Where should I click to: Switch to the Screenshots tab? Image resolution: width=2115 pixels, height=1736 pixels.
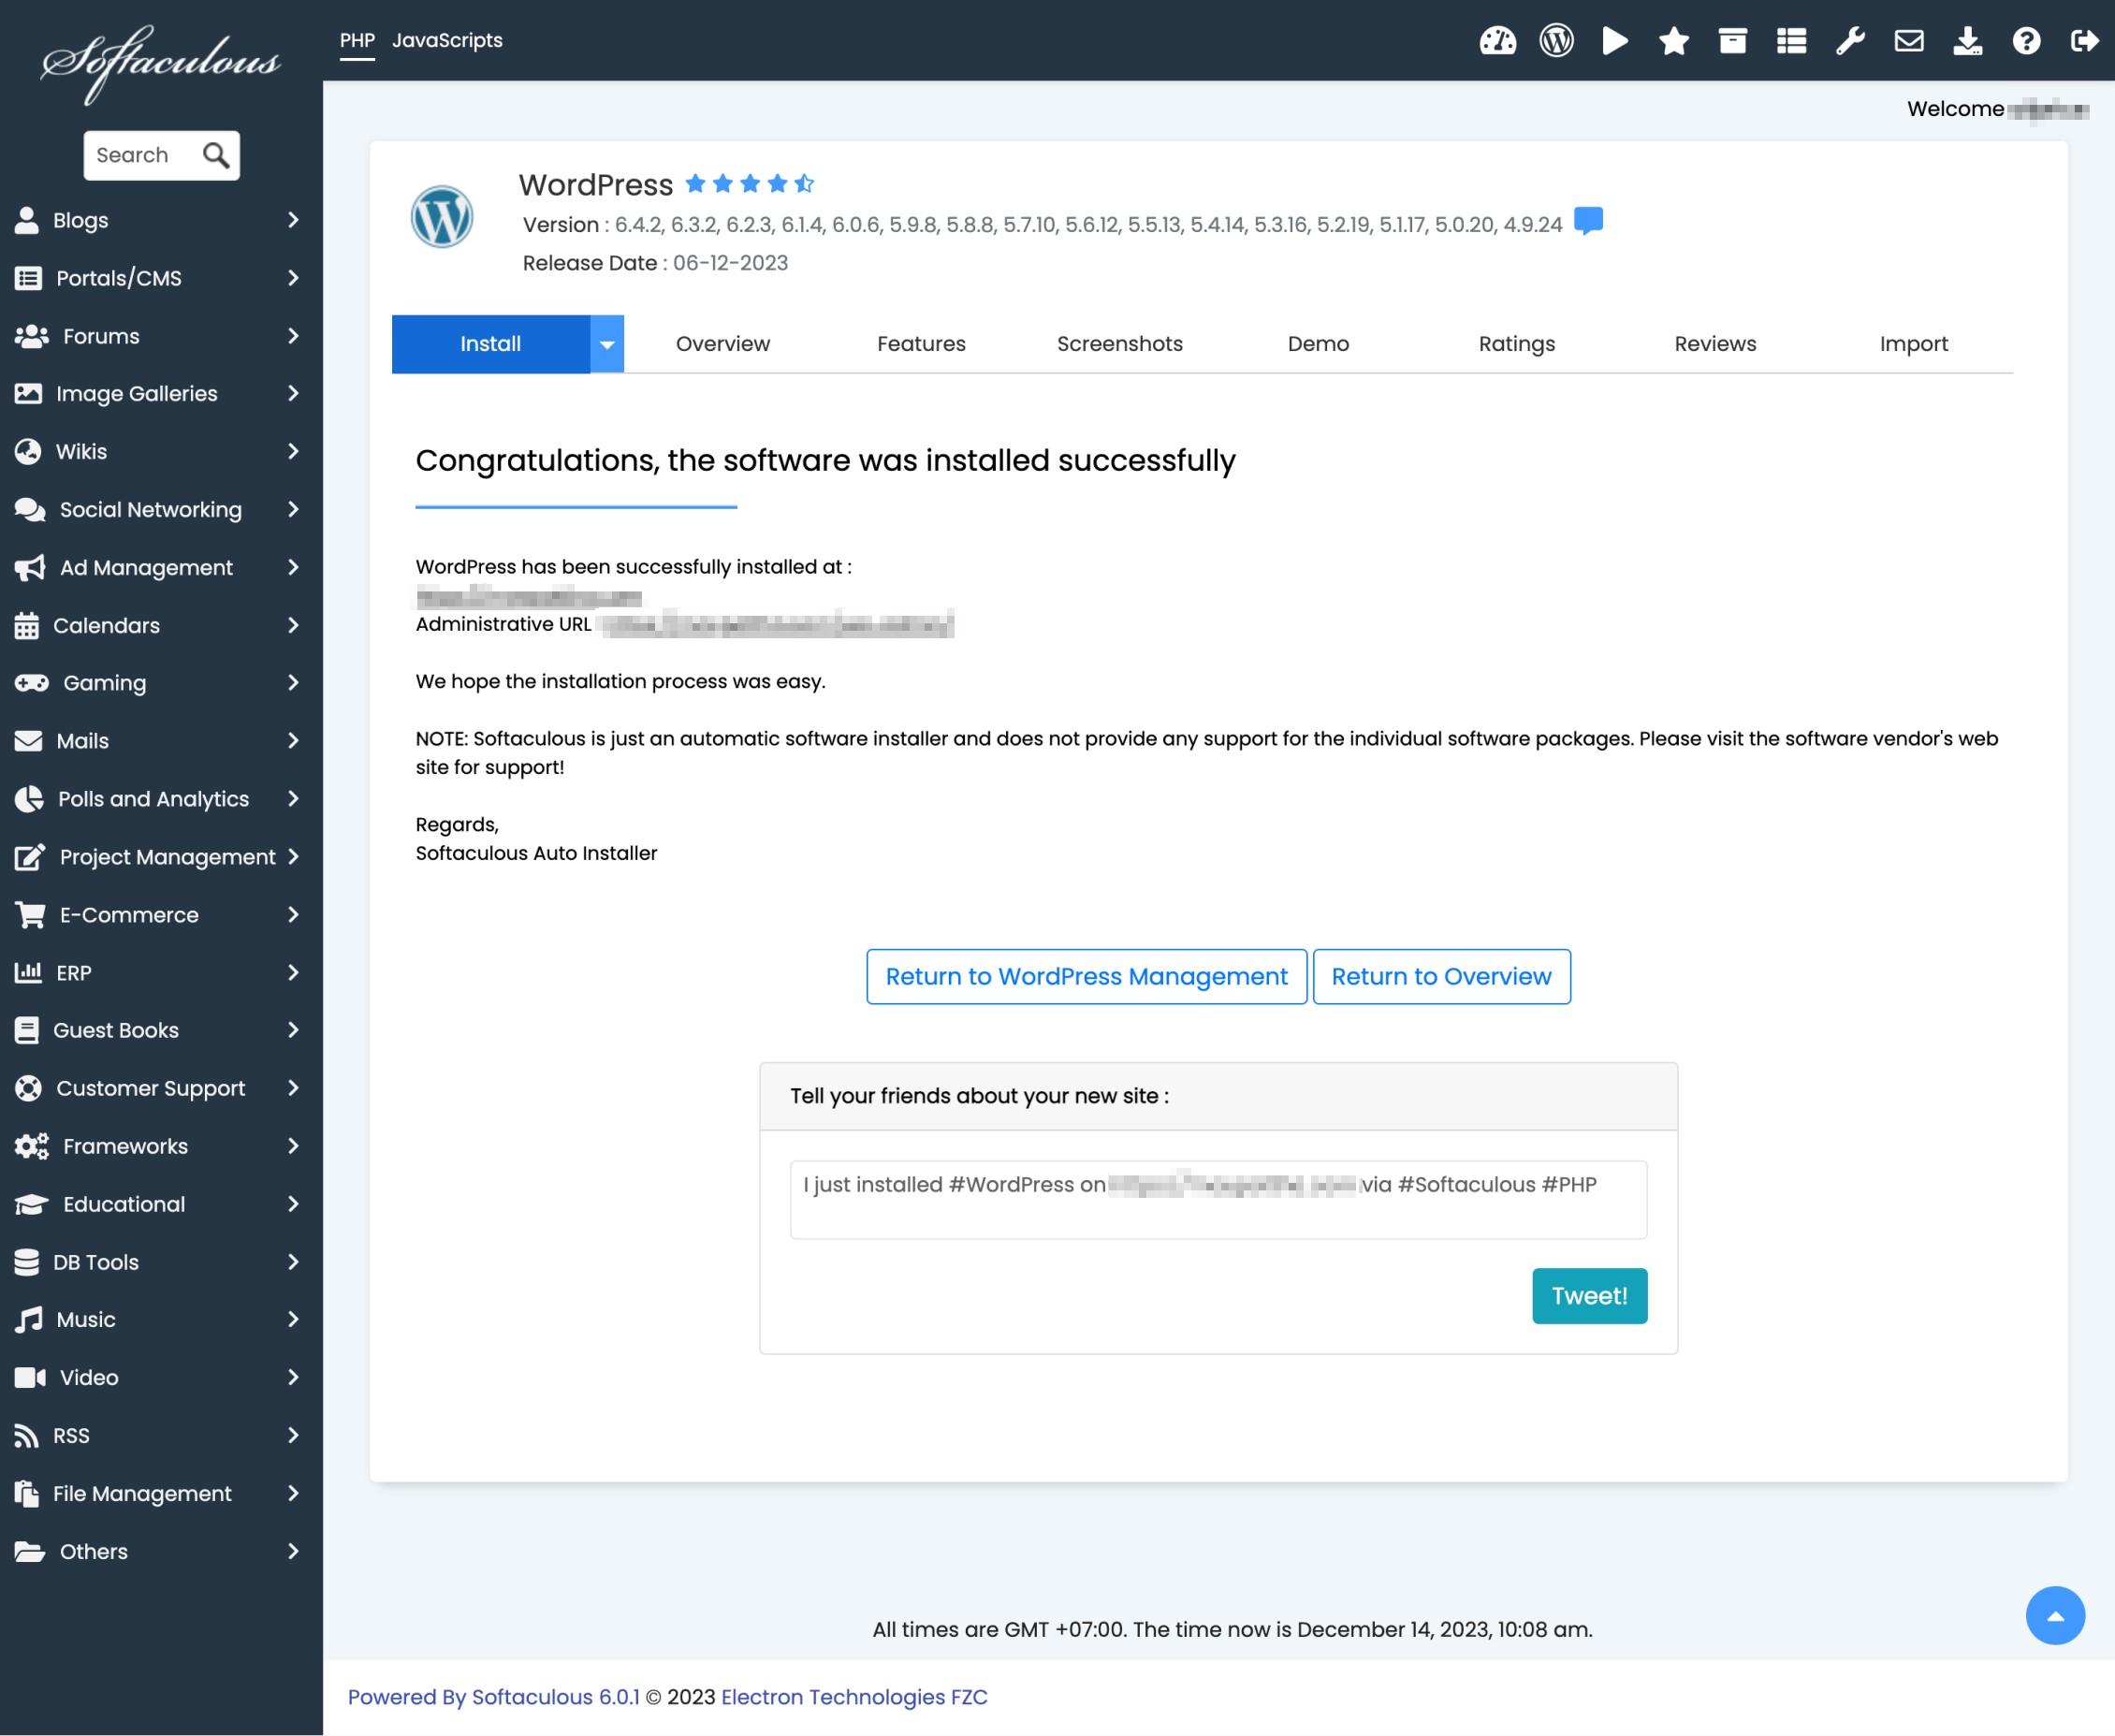click(x=1119, y=344)
